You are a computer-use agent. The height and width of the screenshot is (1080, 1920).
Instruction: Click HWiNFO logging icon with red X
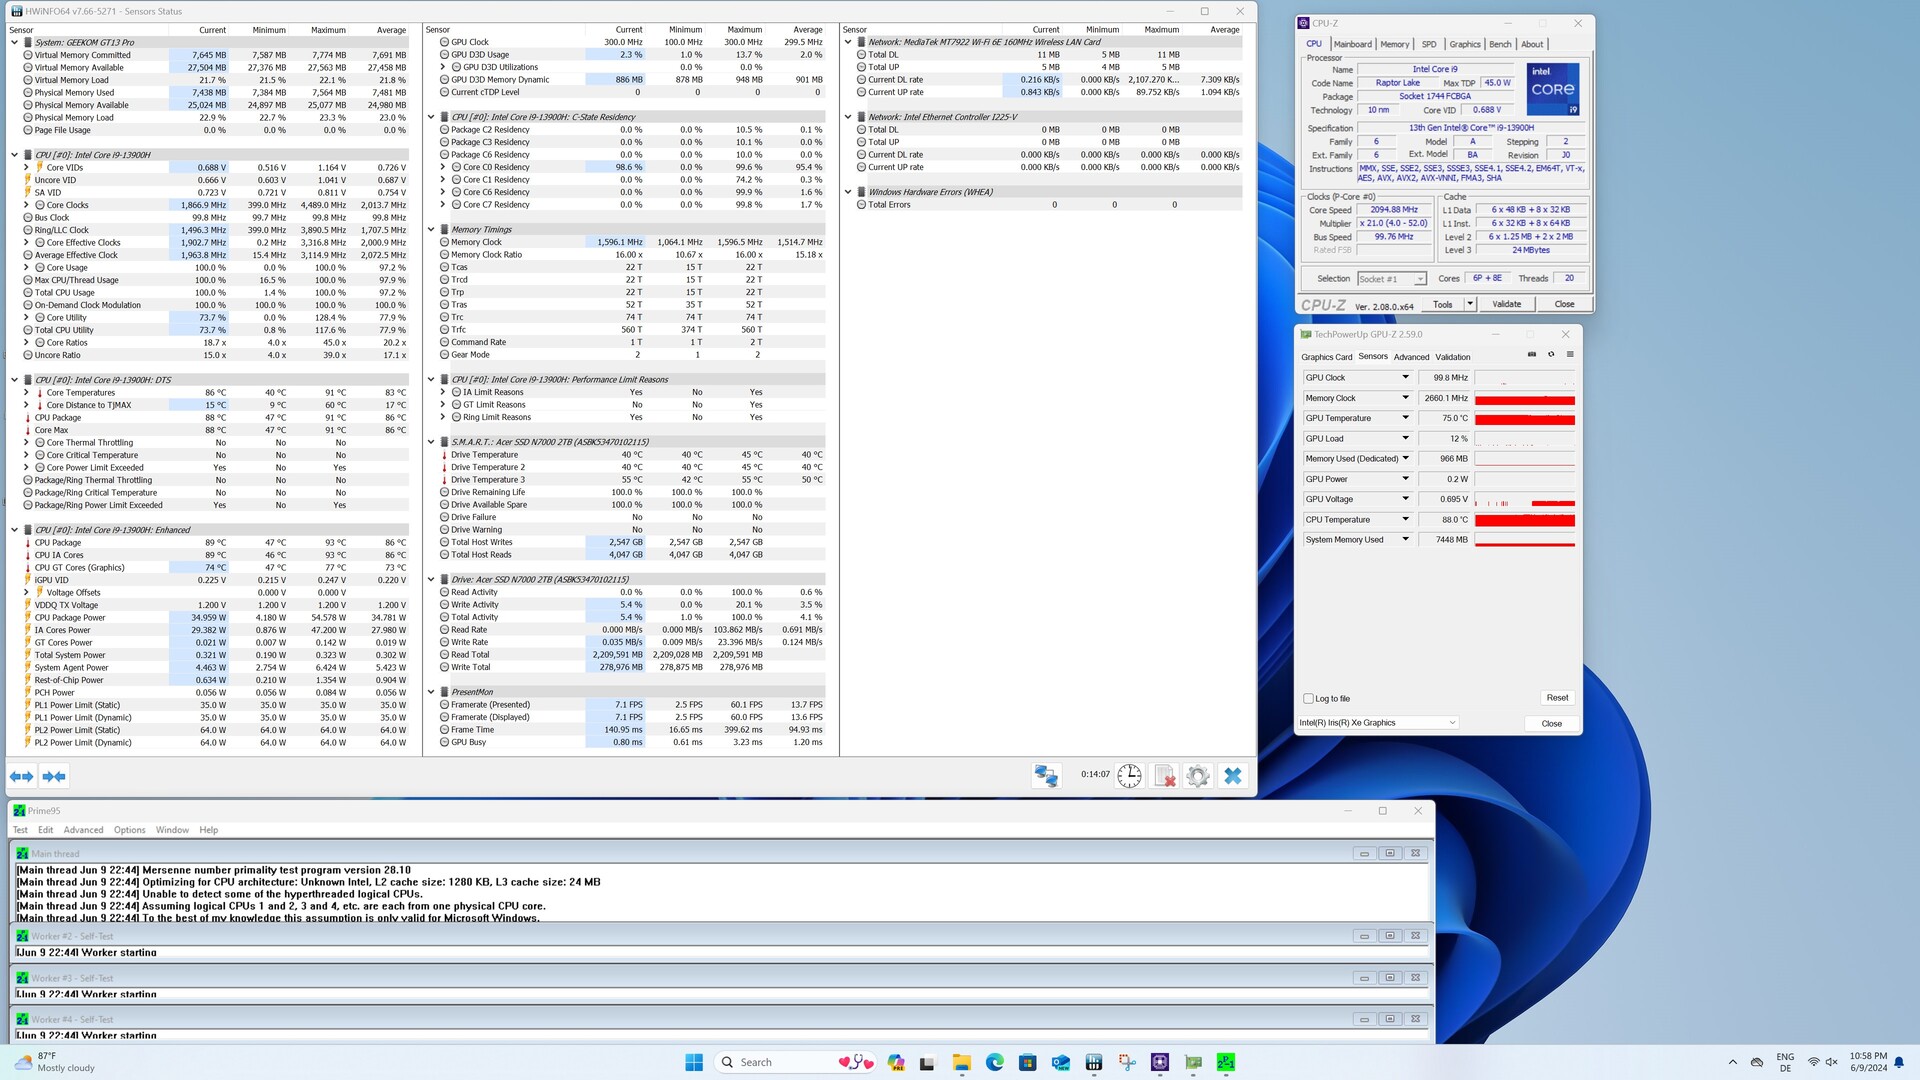pyautogui.click(x=1164, y=776)
